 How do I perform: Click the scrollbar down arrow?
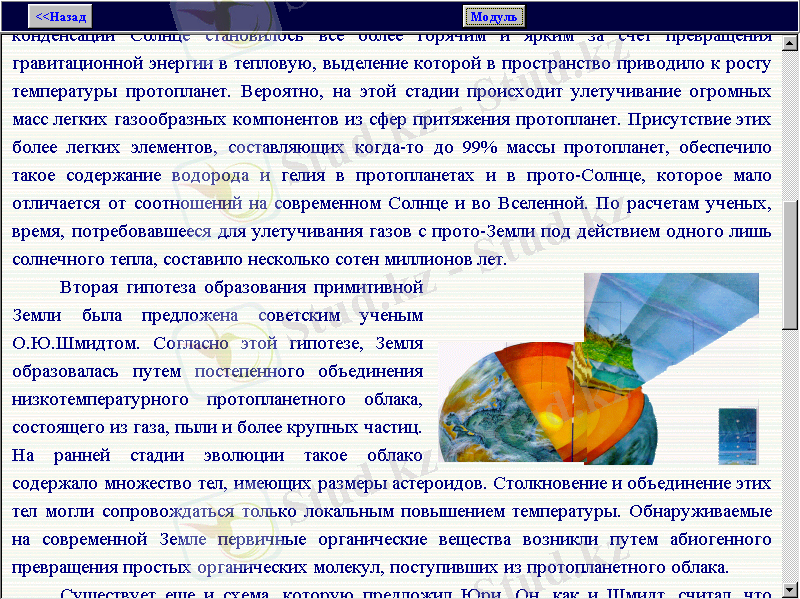point(790,589)
